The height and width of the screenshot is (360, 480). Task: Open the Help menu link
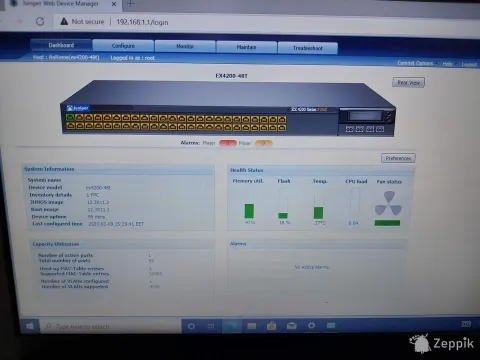(x=447, y=64)
